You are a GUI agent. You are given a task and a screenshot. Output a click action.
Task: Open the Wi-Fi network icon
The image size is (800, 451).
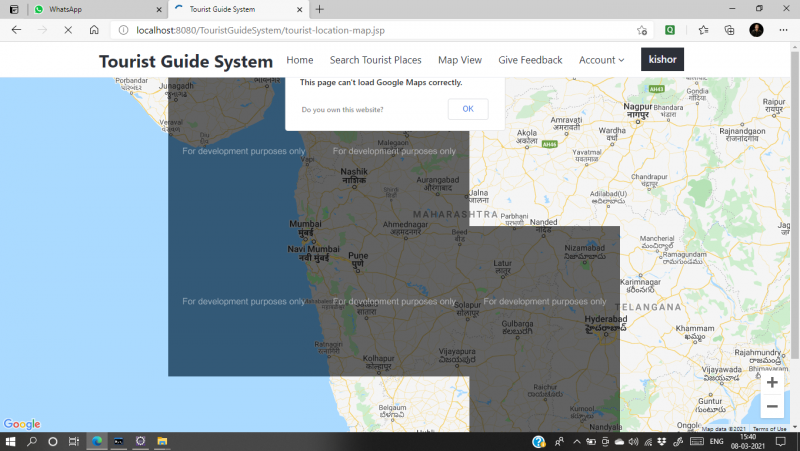coord(648,442)
